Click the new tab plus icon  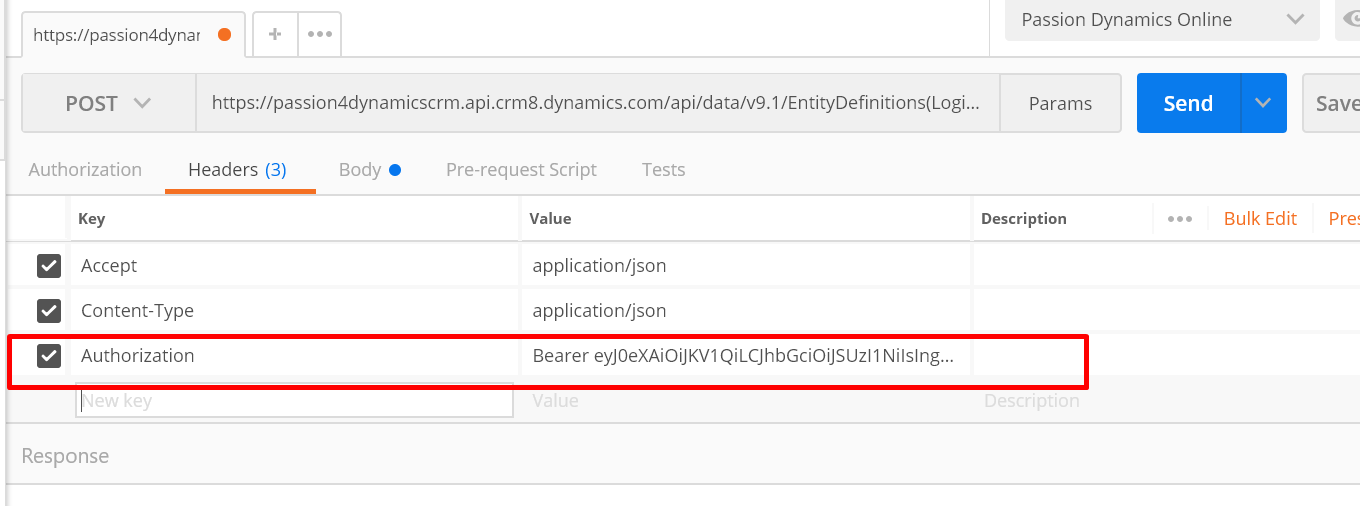[x=275, y=34]
